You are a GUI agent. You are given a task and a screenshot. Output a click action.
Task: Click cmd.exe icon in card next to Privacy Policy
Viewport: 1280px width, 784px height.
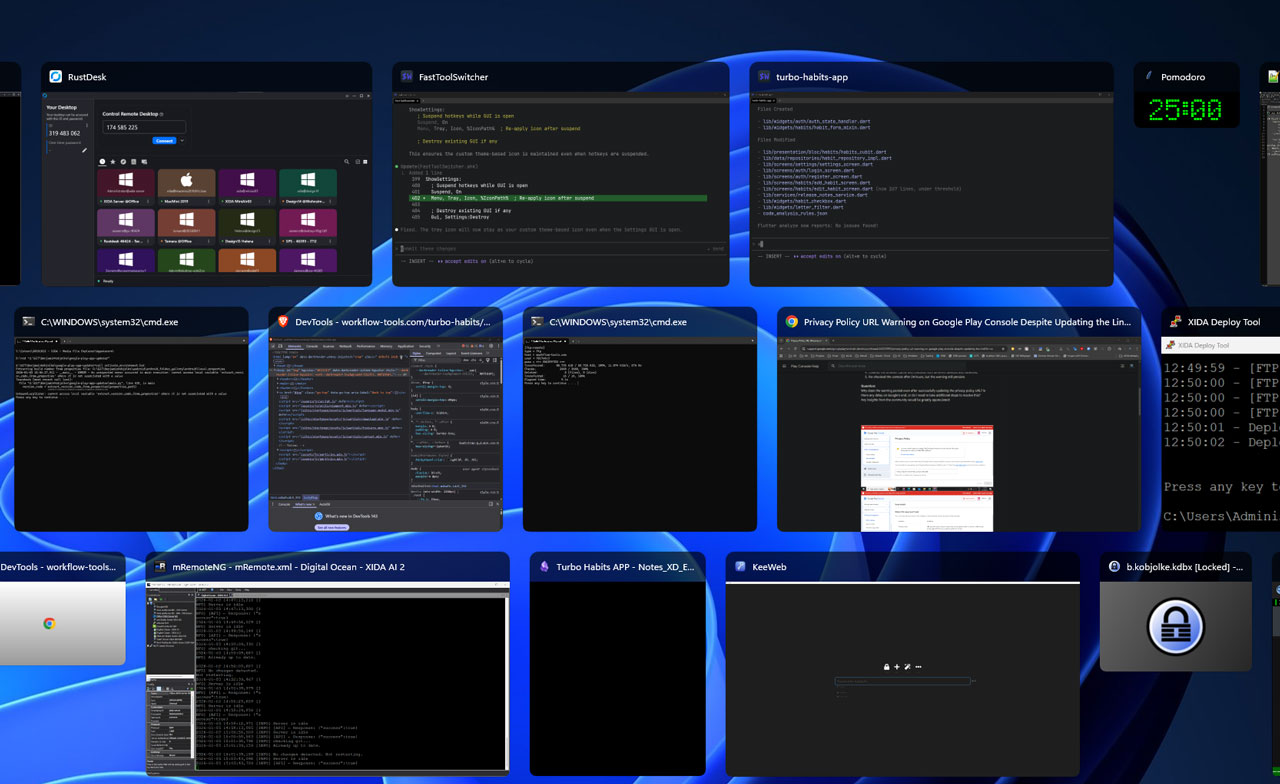point(537,322)
